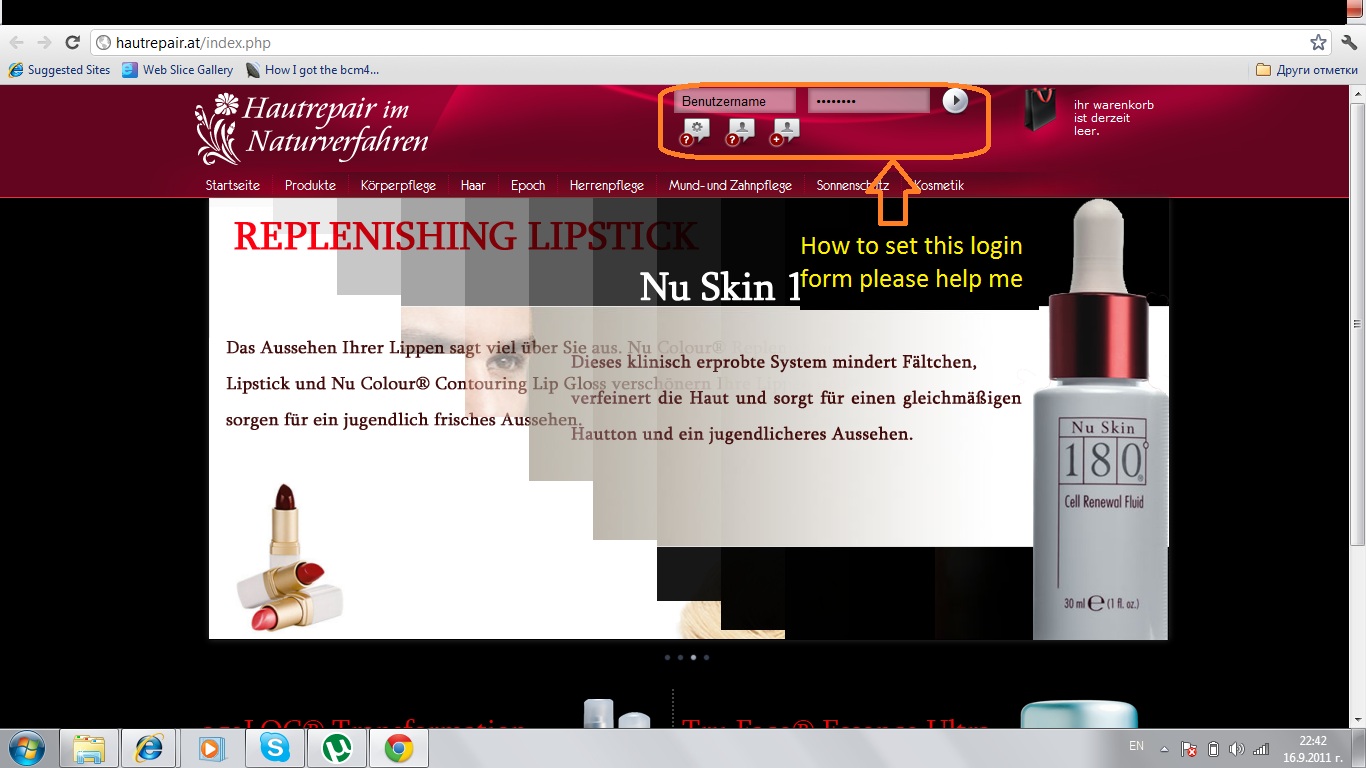Open Chrome wrench settings menu
Screen dimensions: 1366x768
[1349, 43]
